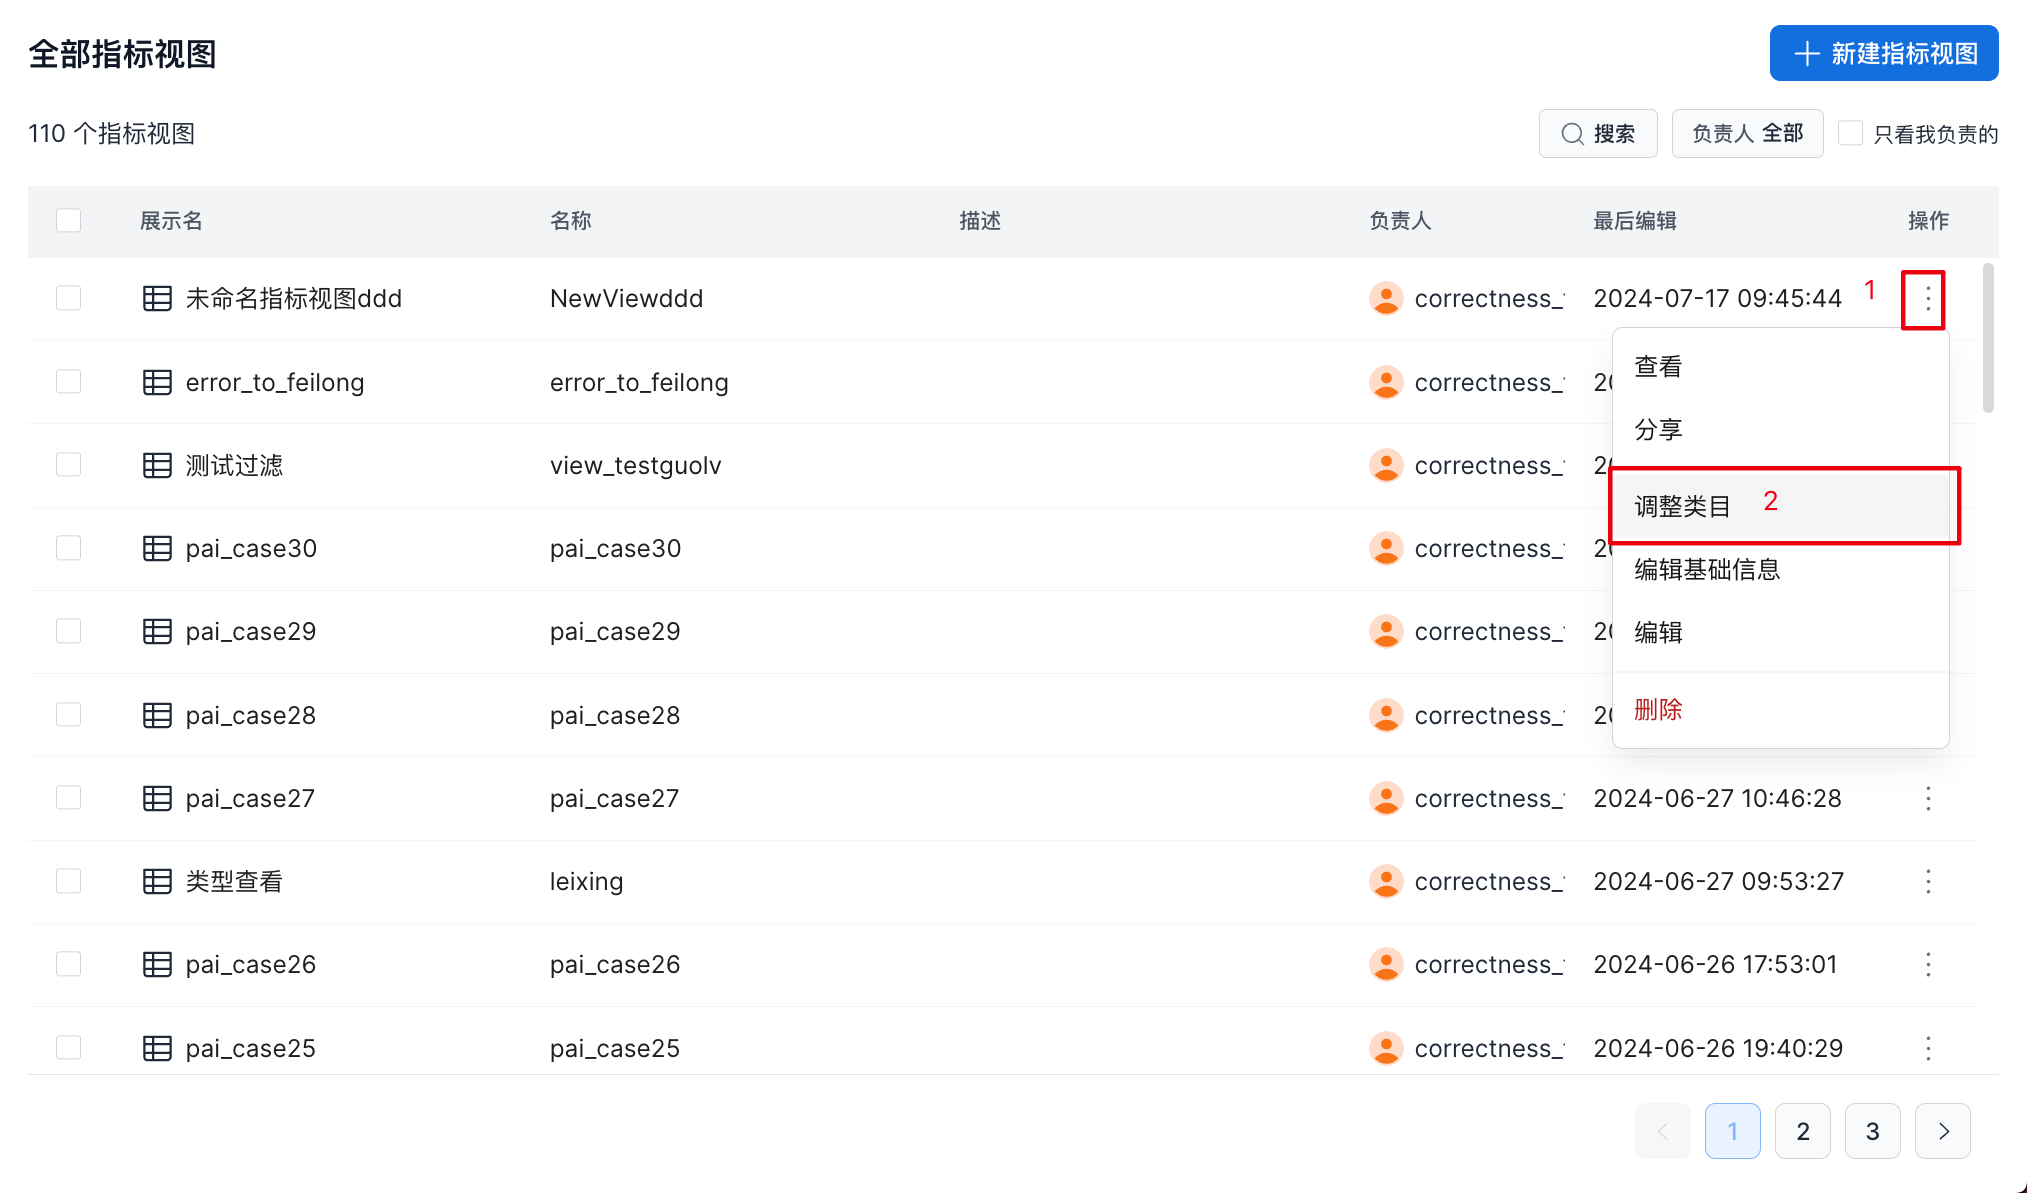Open the 负责人 全部 filter dropdown
The height and width of the screenshot is (1193, 2027).
(x=1747, y=133)
